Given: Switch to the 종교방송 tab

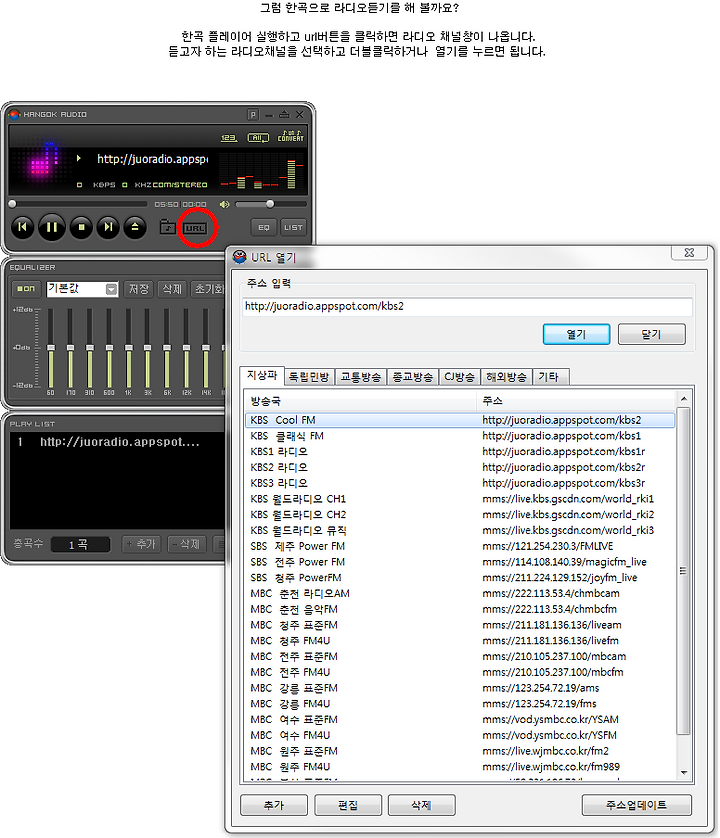Looking at the screenshot, I should (413, 377).
